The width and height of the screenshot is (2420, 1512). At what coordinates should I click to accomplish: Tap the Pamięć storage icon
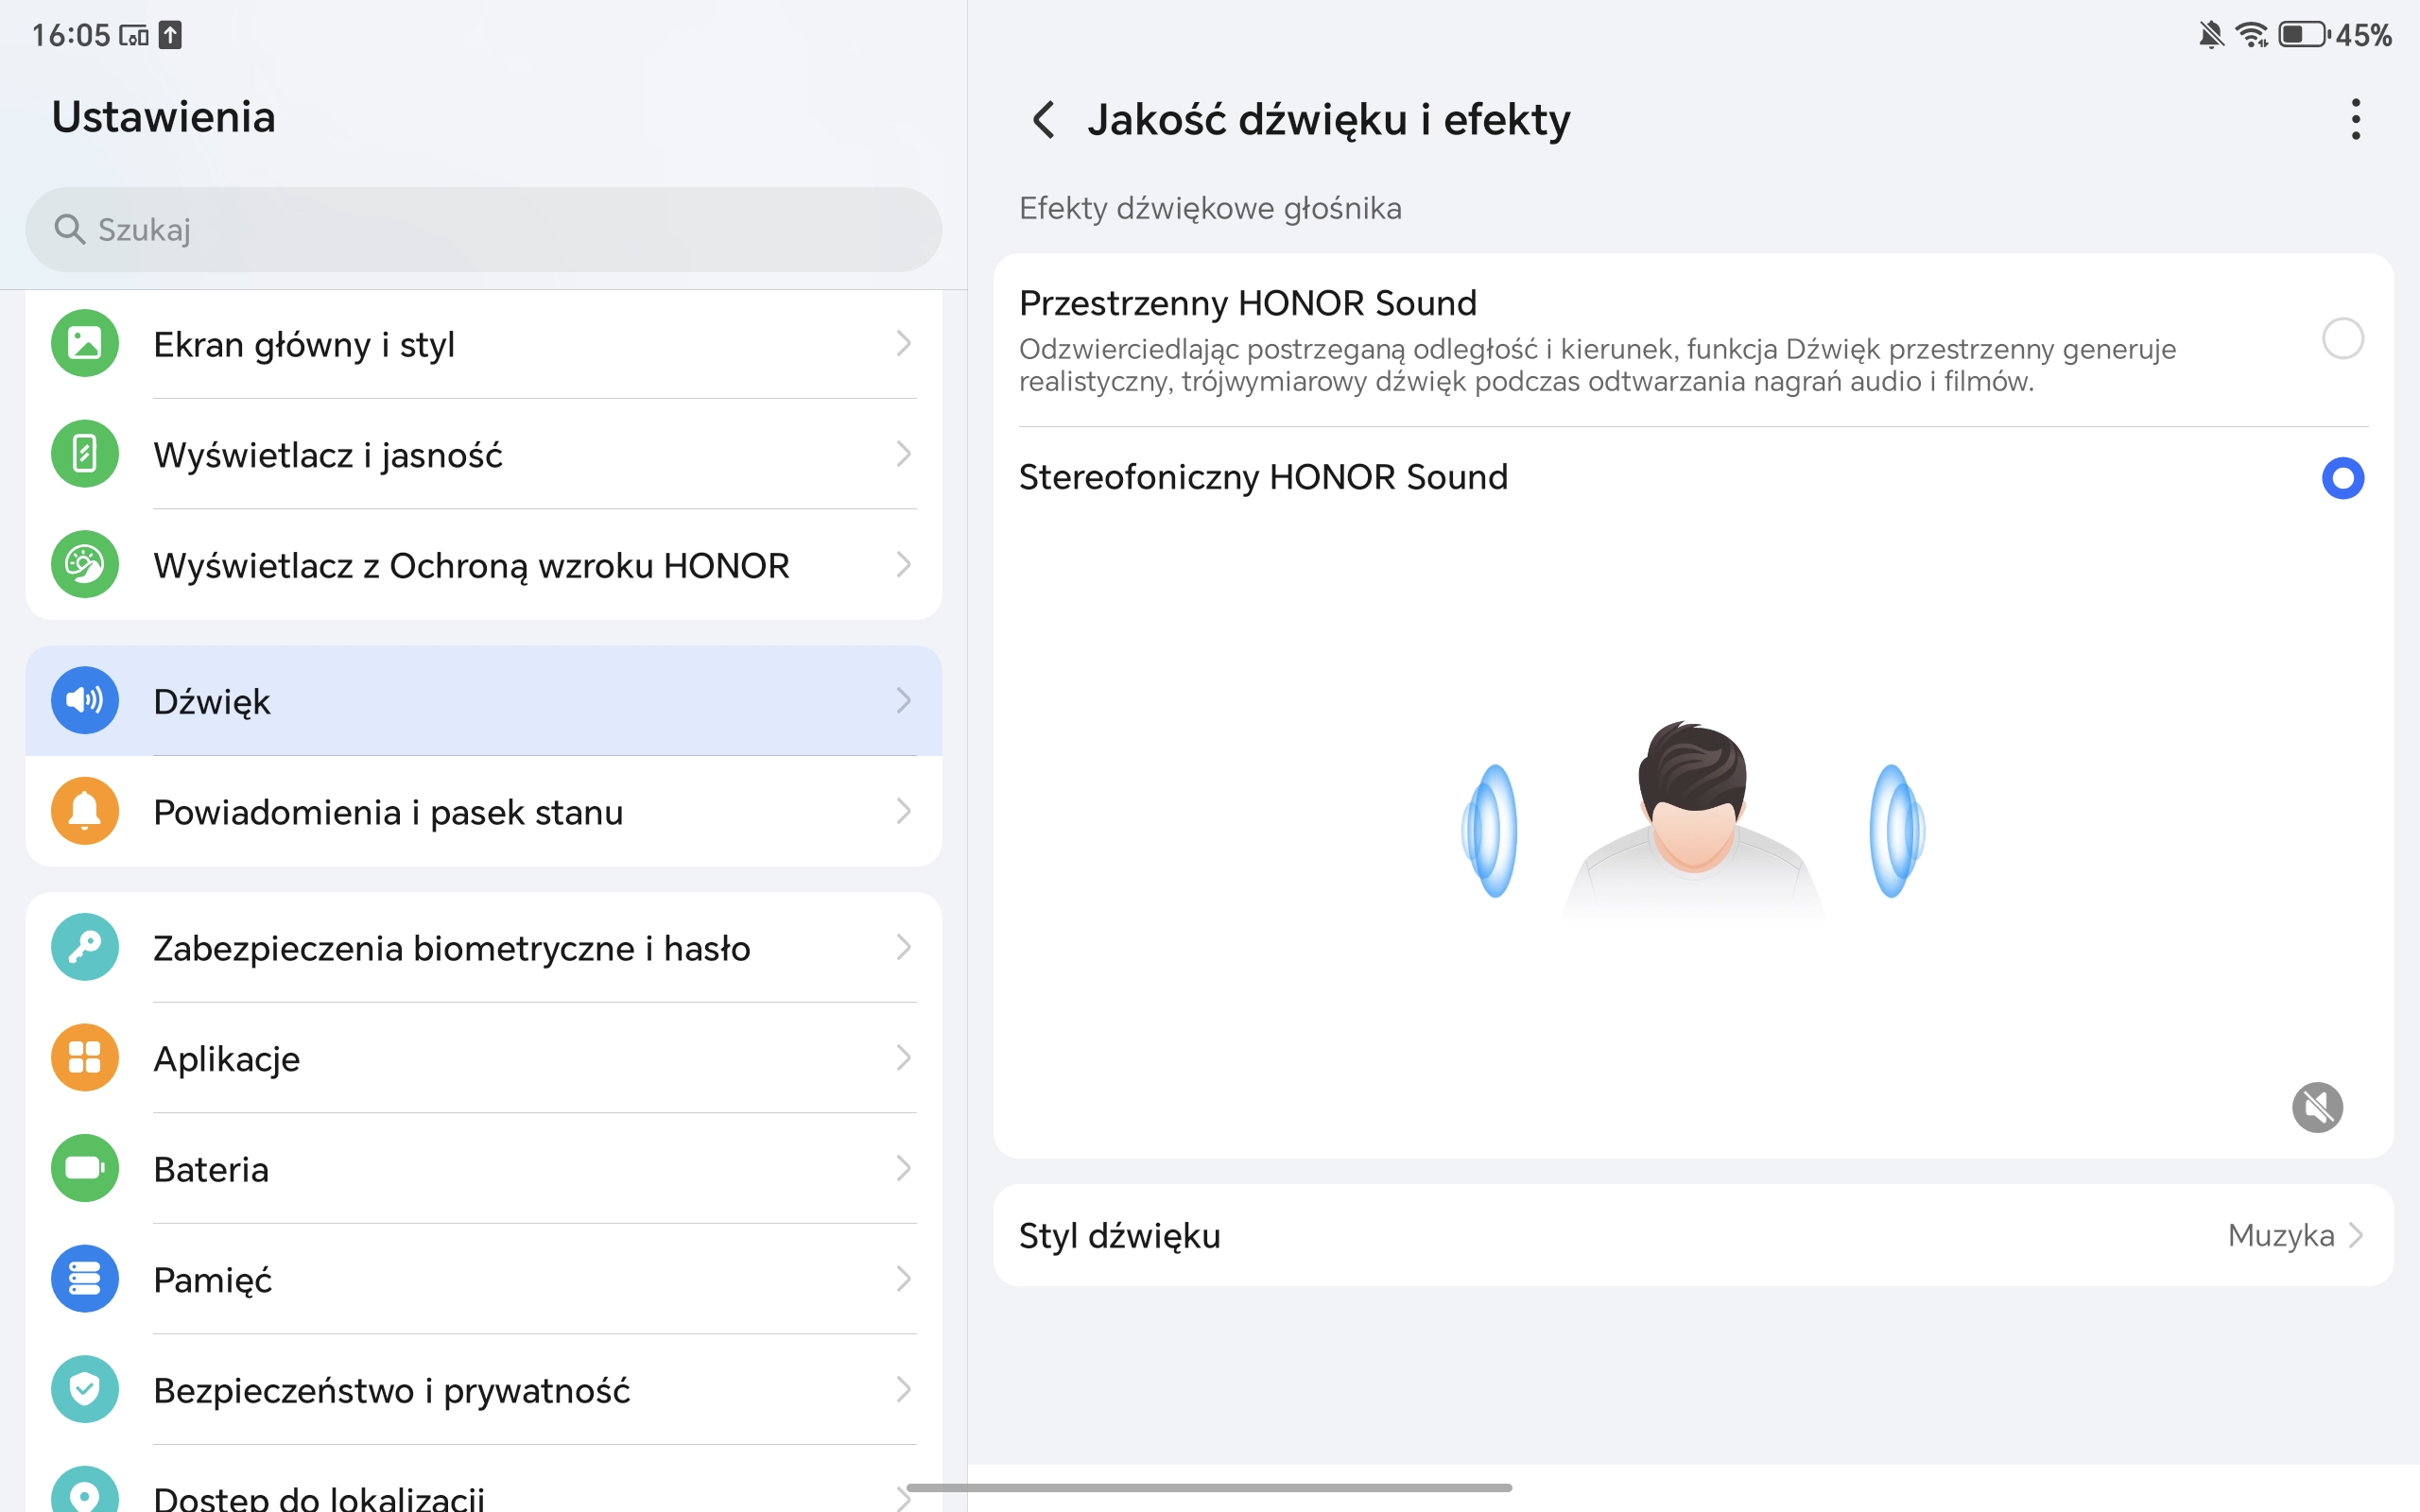[x=85, y=1278]
